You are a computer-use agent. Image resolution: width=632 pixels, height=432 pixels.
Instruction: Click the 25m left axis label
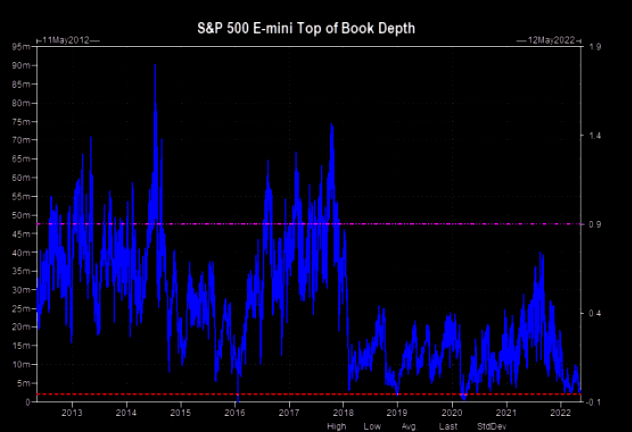point(21,309)
